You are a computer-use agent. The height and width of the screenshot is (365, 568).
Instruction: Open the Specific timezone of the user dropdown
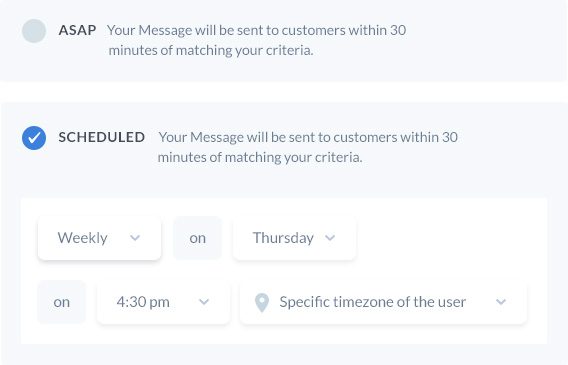pyautogui.click(x=383, y=302)
